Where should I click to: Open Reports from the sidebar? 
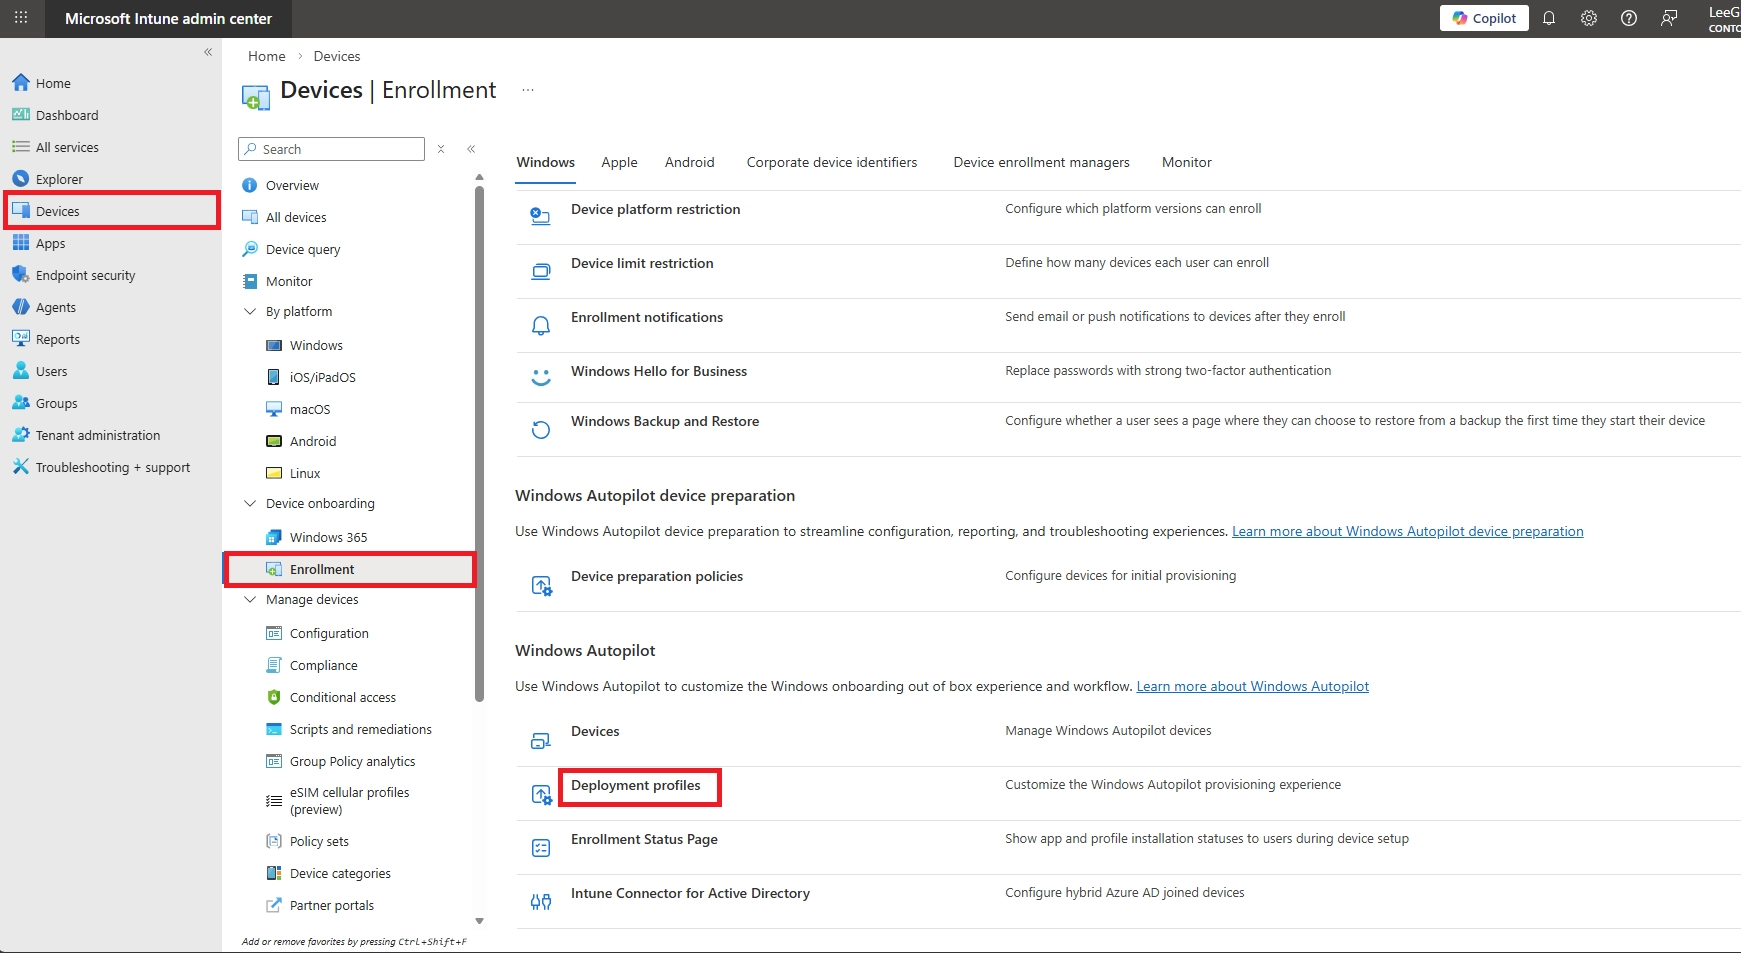click(x=57, y=339)
